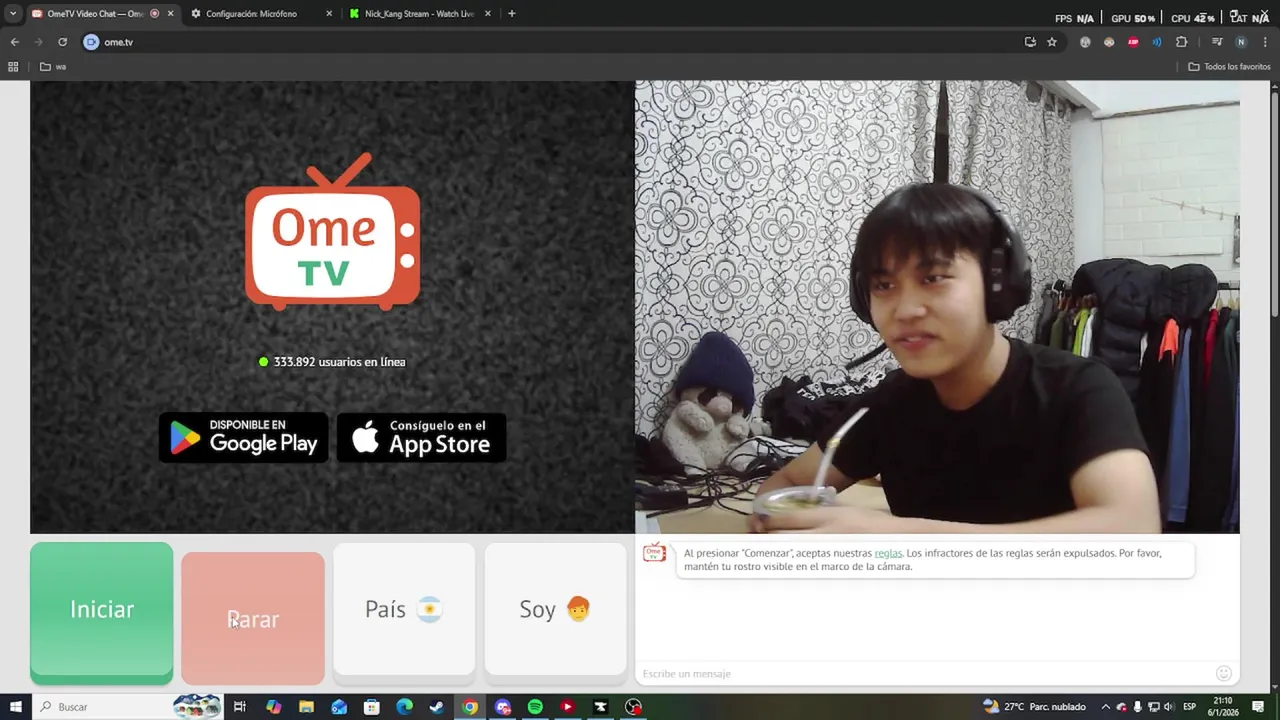Open the Windows Start menu

(16, 707)
